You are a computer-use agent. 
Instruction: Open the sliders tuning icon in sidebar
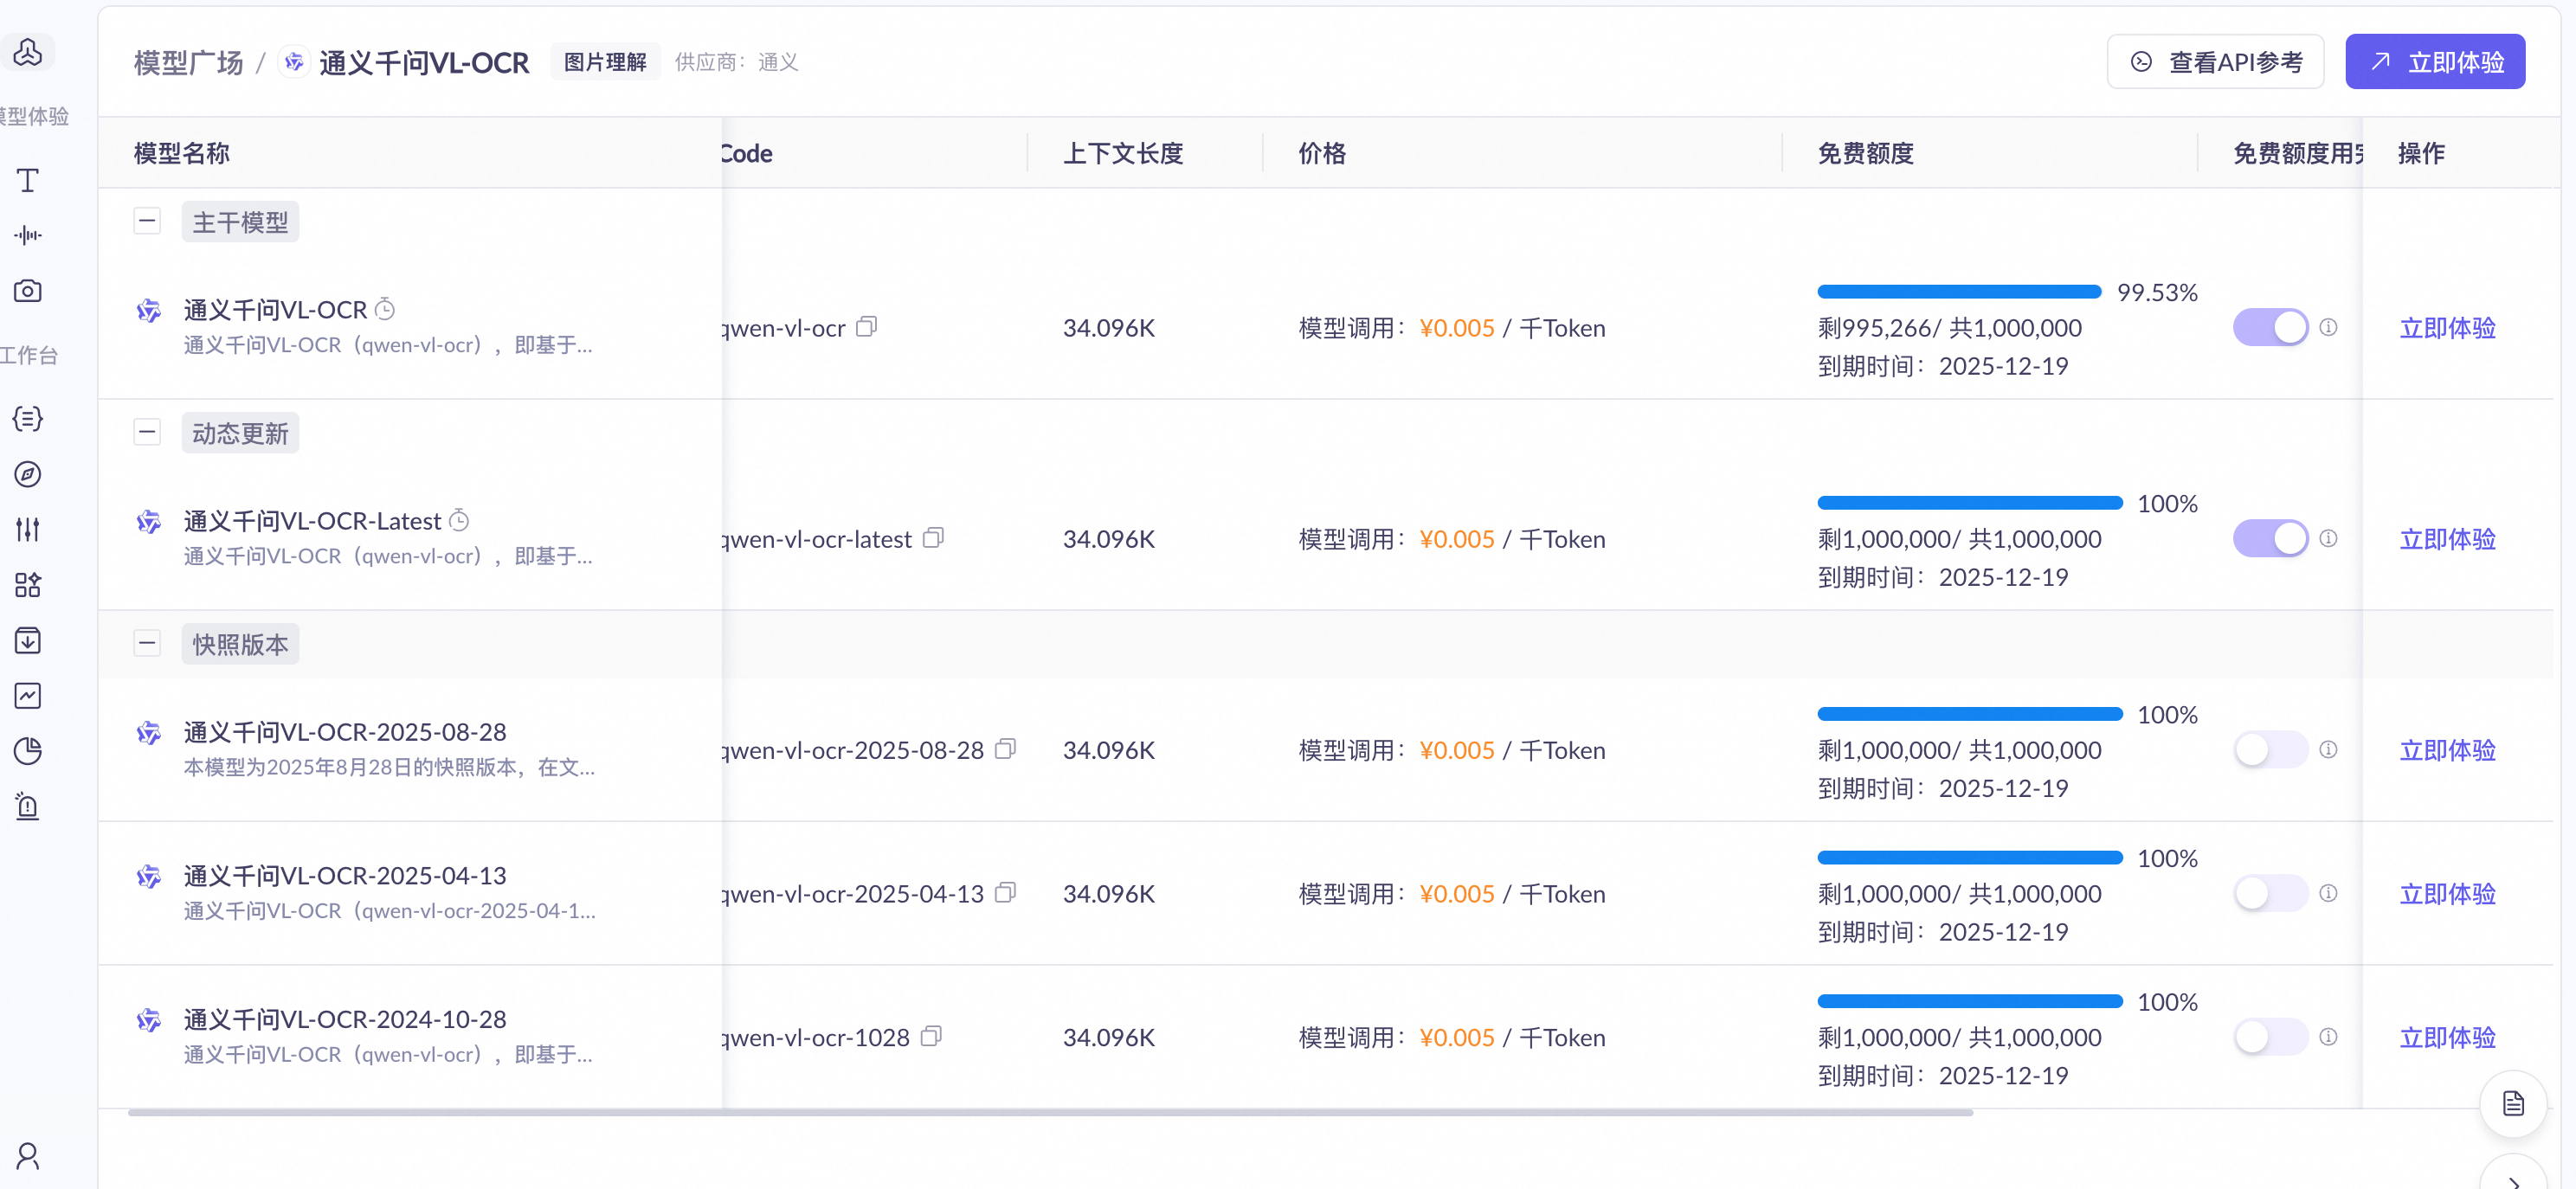tap(28, 529)
